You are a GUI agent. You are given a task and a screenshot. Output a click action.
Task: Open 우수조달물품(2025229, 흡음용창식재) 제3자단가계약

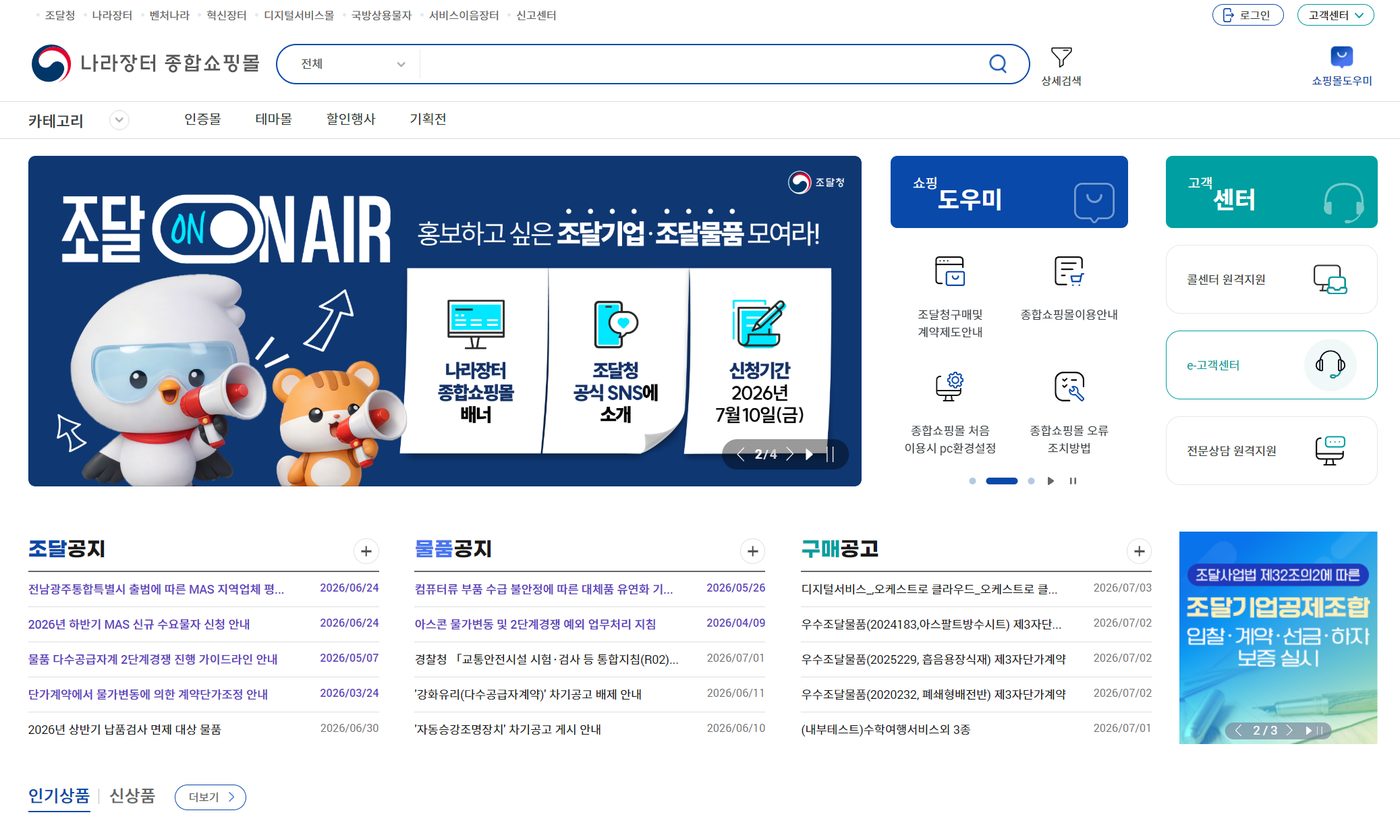pos(933,659)
